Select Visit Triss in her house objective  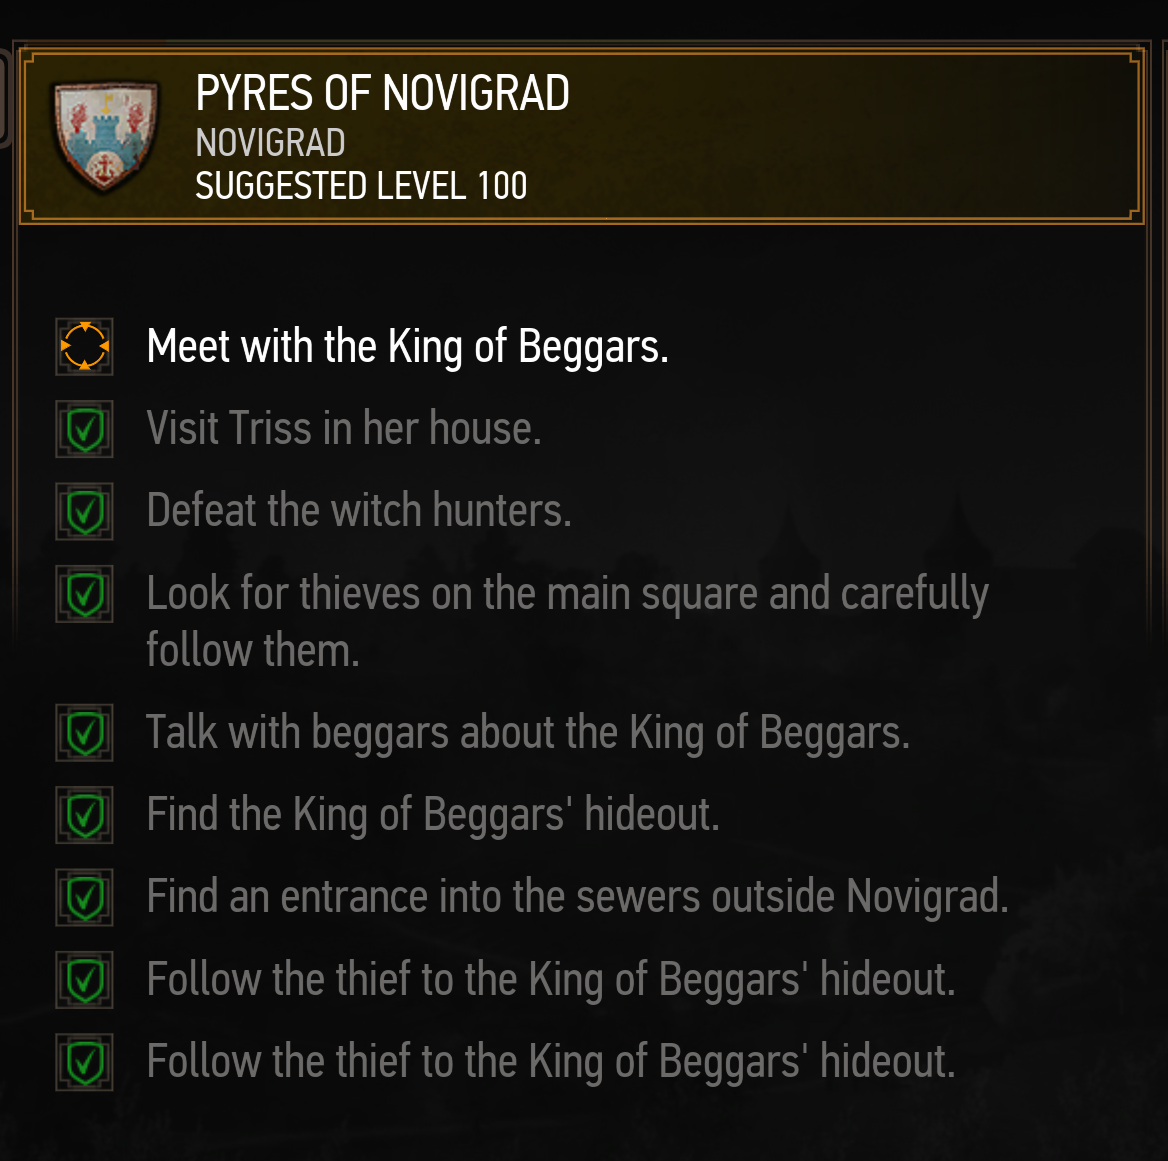[x=343, y=428]
